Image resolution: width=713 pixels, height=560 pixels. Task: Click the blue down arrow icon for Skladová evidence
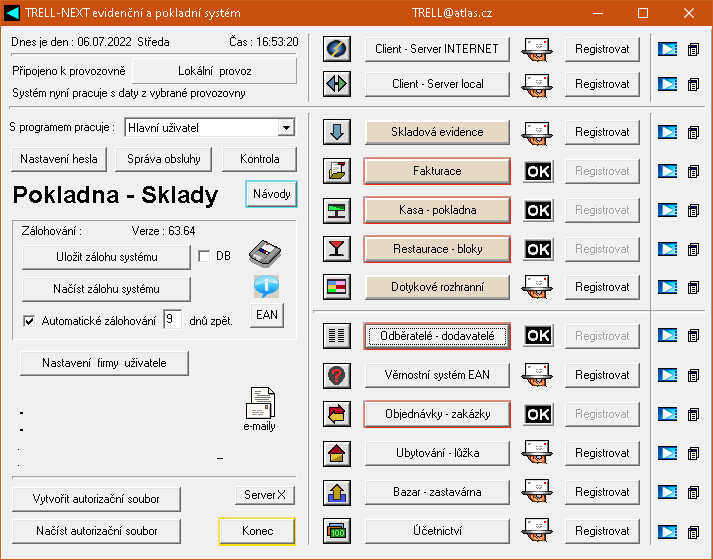336,132
